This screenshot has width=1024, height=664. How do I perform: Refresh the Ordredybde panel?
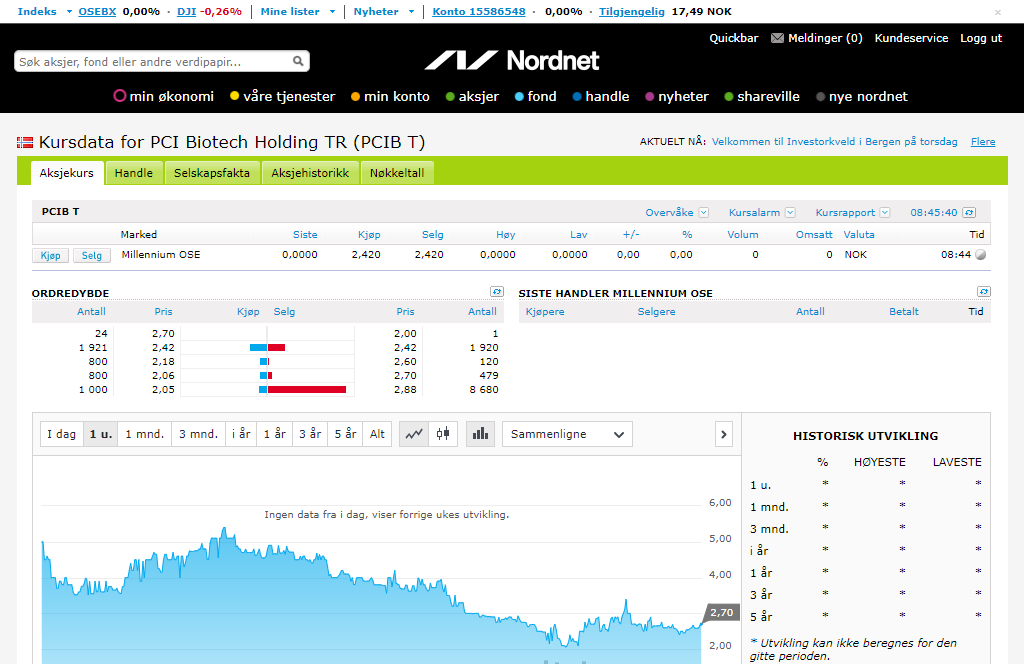tap(497, 291)
